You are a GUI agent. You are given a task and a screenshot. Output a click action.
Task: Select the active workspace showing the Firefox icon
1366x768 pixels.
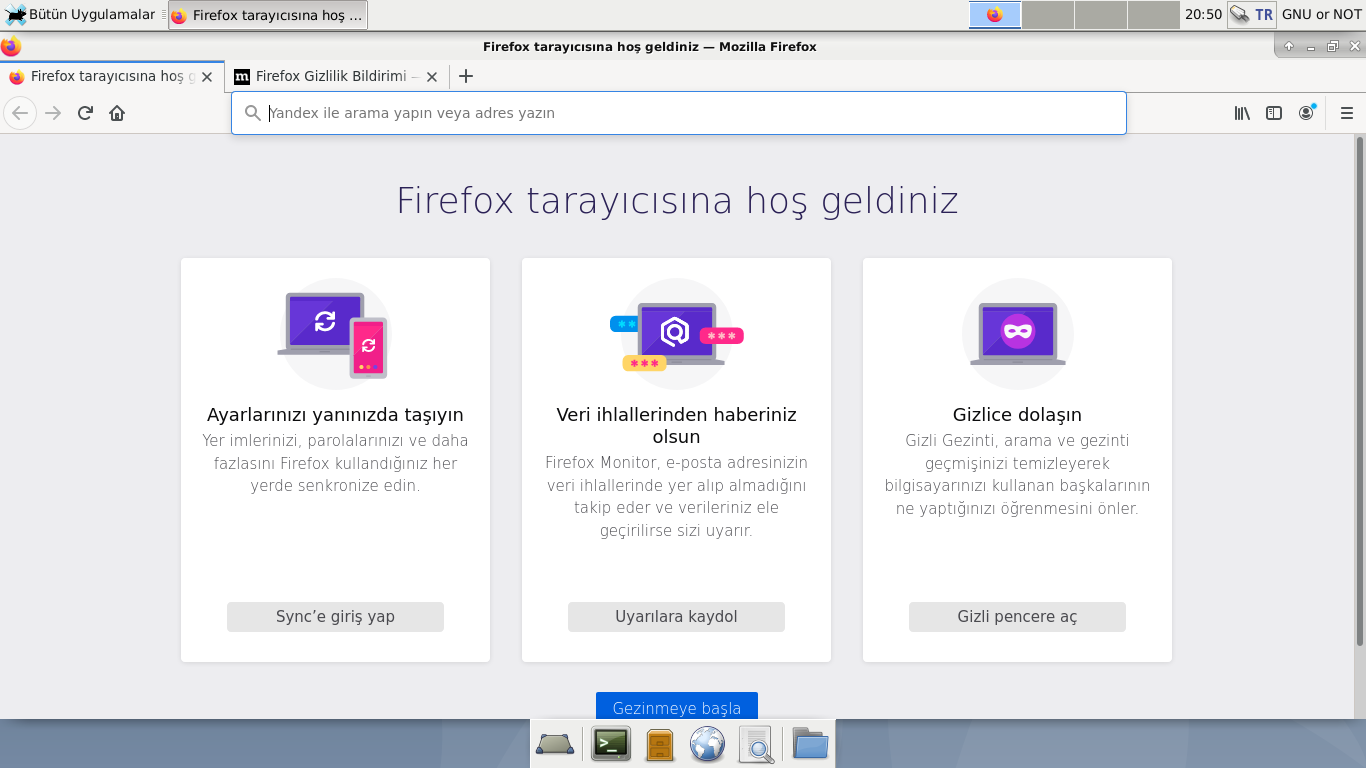coord(995,15)
